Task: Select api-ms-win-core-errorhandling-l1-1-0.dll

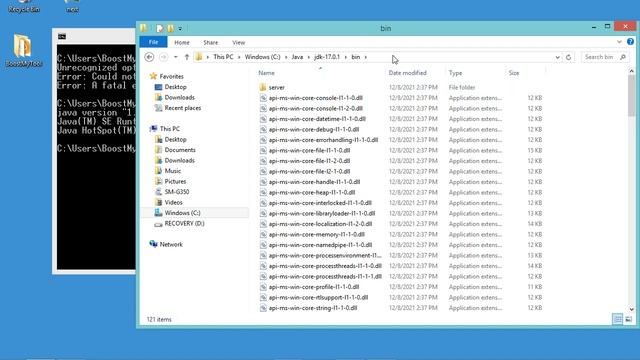Action: (x=323, y=140)
